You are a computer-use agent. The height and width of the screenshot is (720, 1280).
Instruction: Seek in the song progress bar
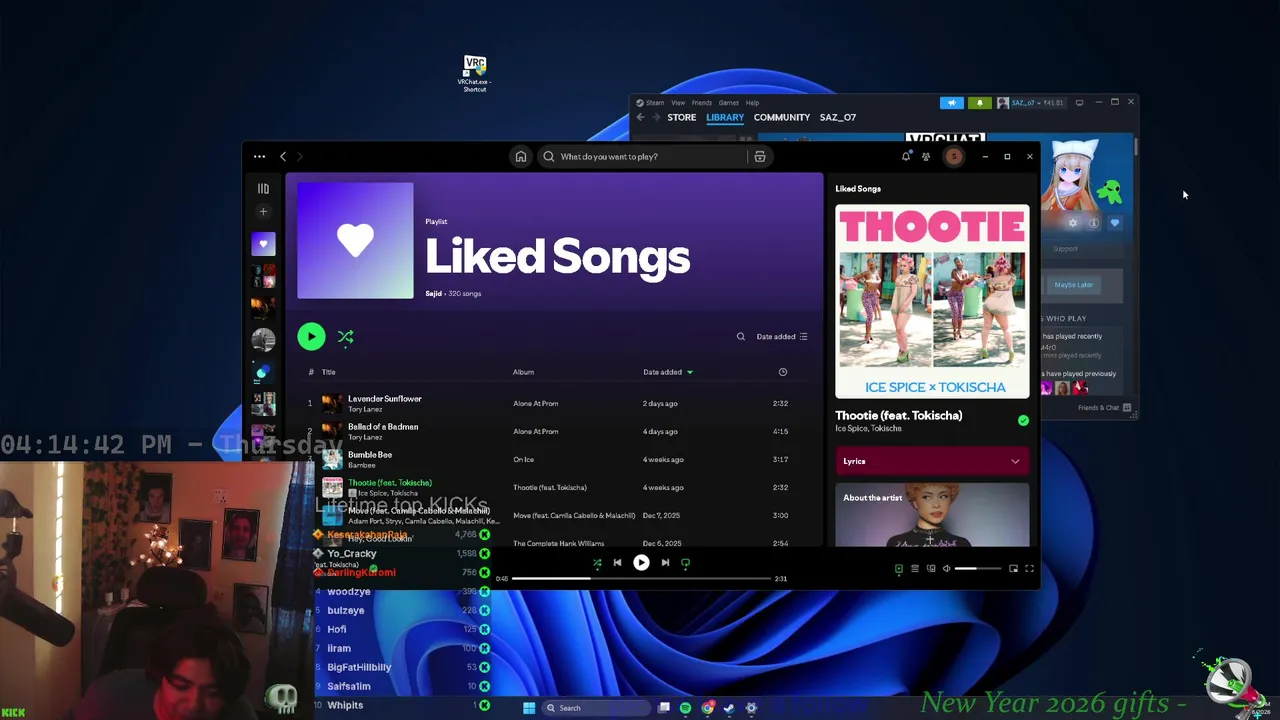pyautogui.click(x=641, y=578)
